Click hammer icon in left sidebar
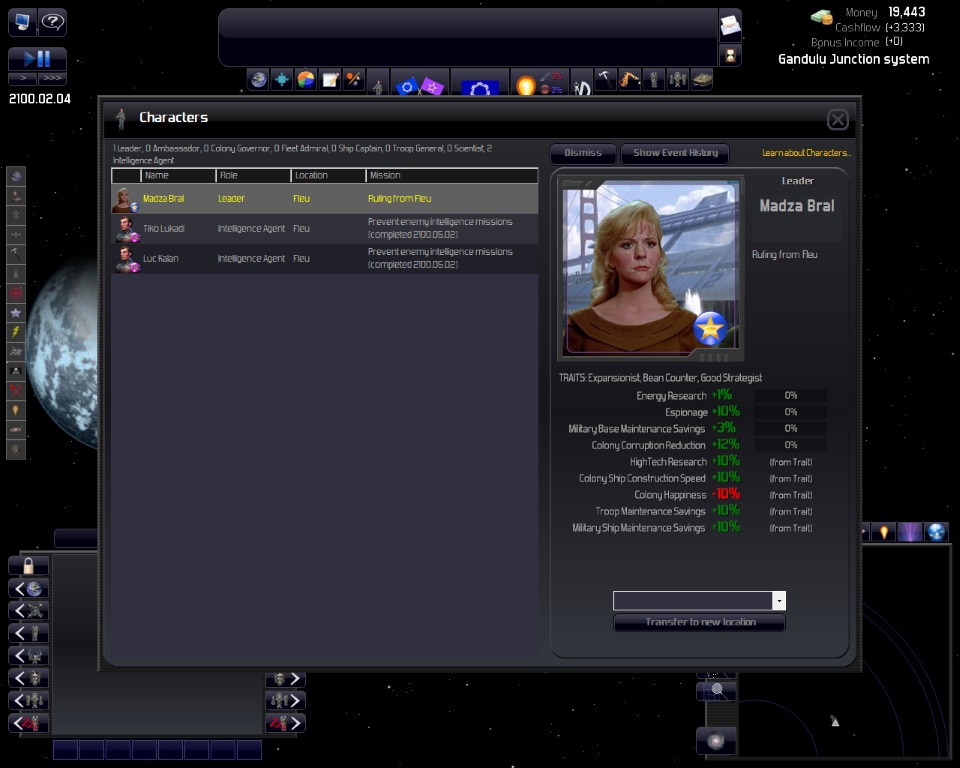 point(16,254)
